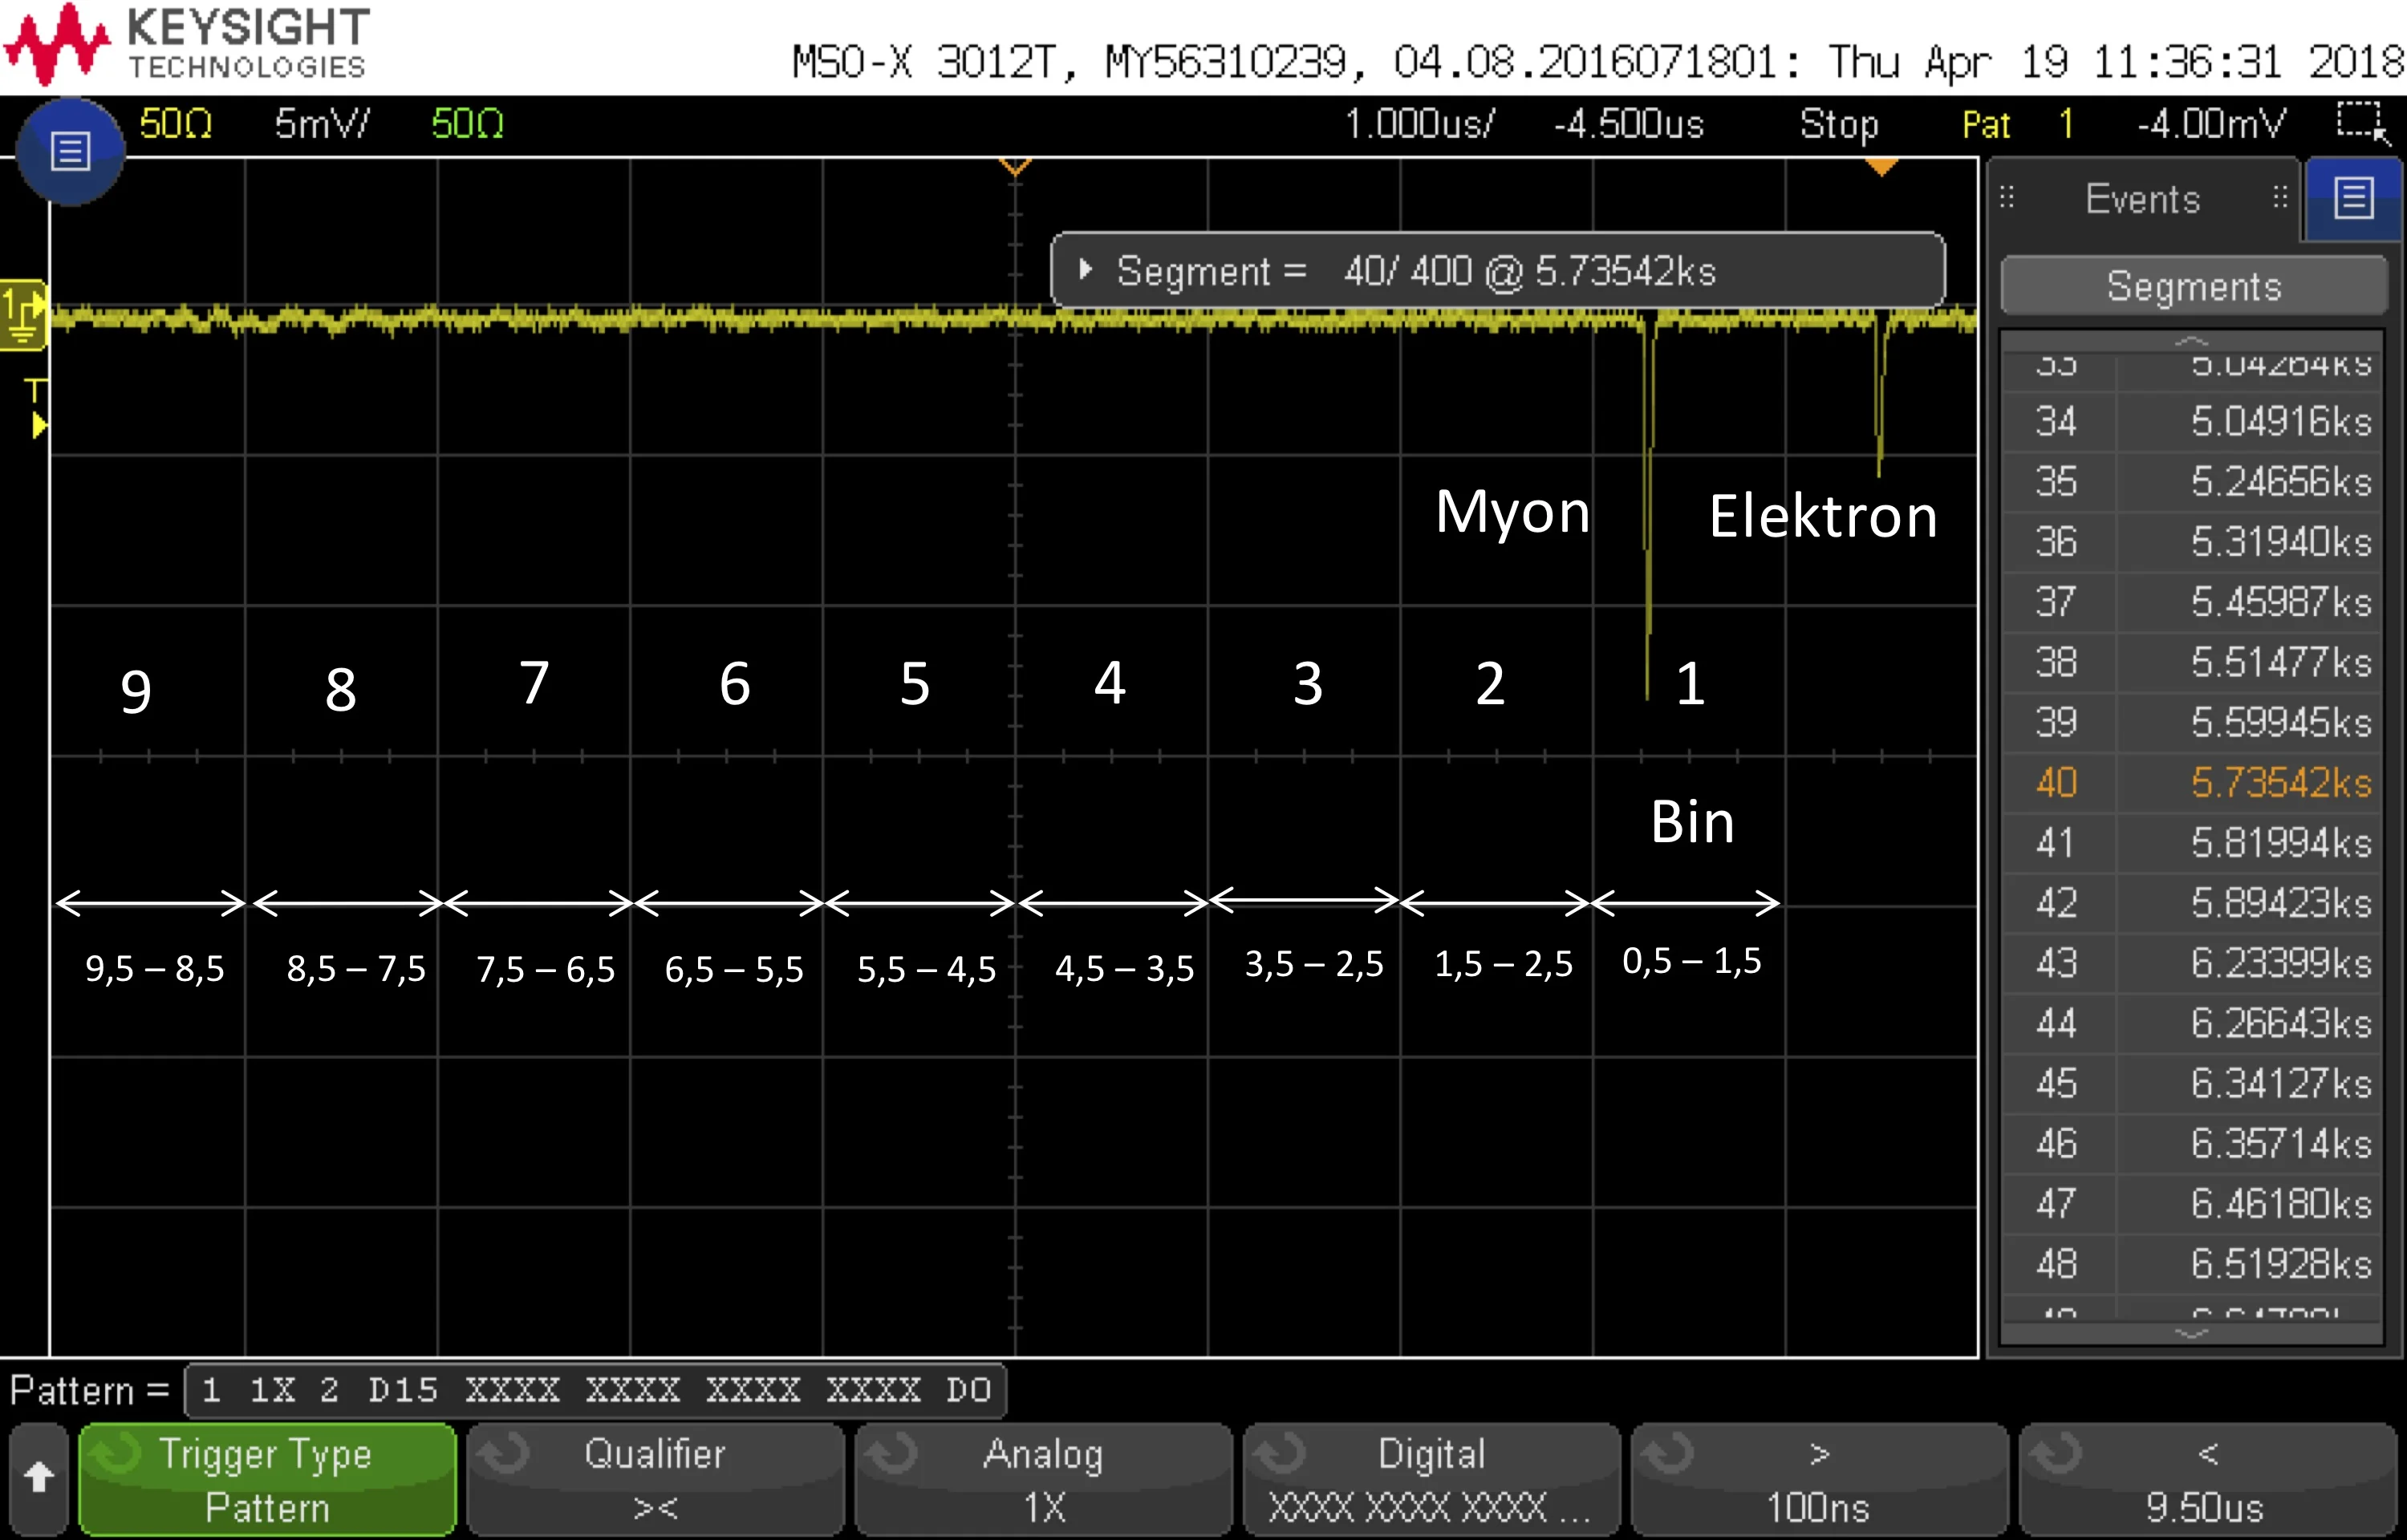Expand the Segment readout arrow
The height and width of the screenshot is (1540, 2407).
tap(1085, 269)
